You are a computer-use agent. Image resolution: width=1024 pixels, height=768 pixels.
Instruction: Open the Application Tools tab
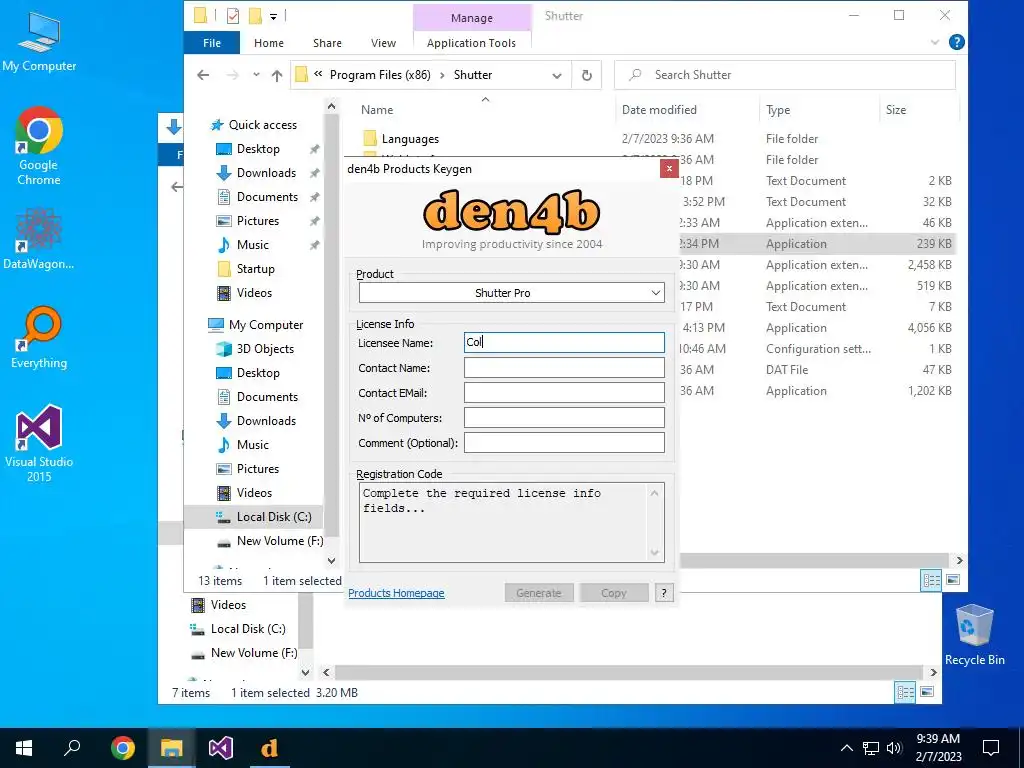[x=472, y=42]
